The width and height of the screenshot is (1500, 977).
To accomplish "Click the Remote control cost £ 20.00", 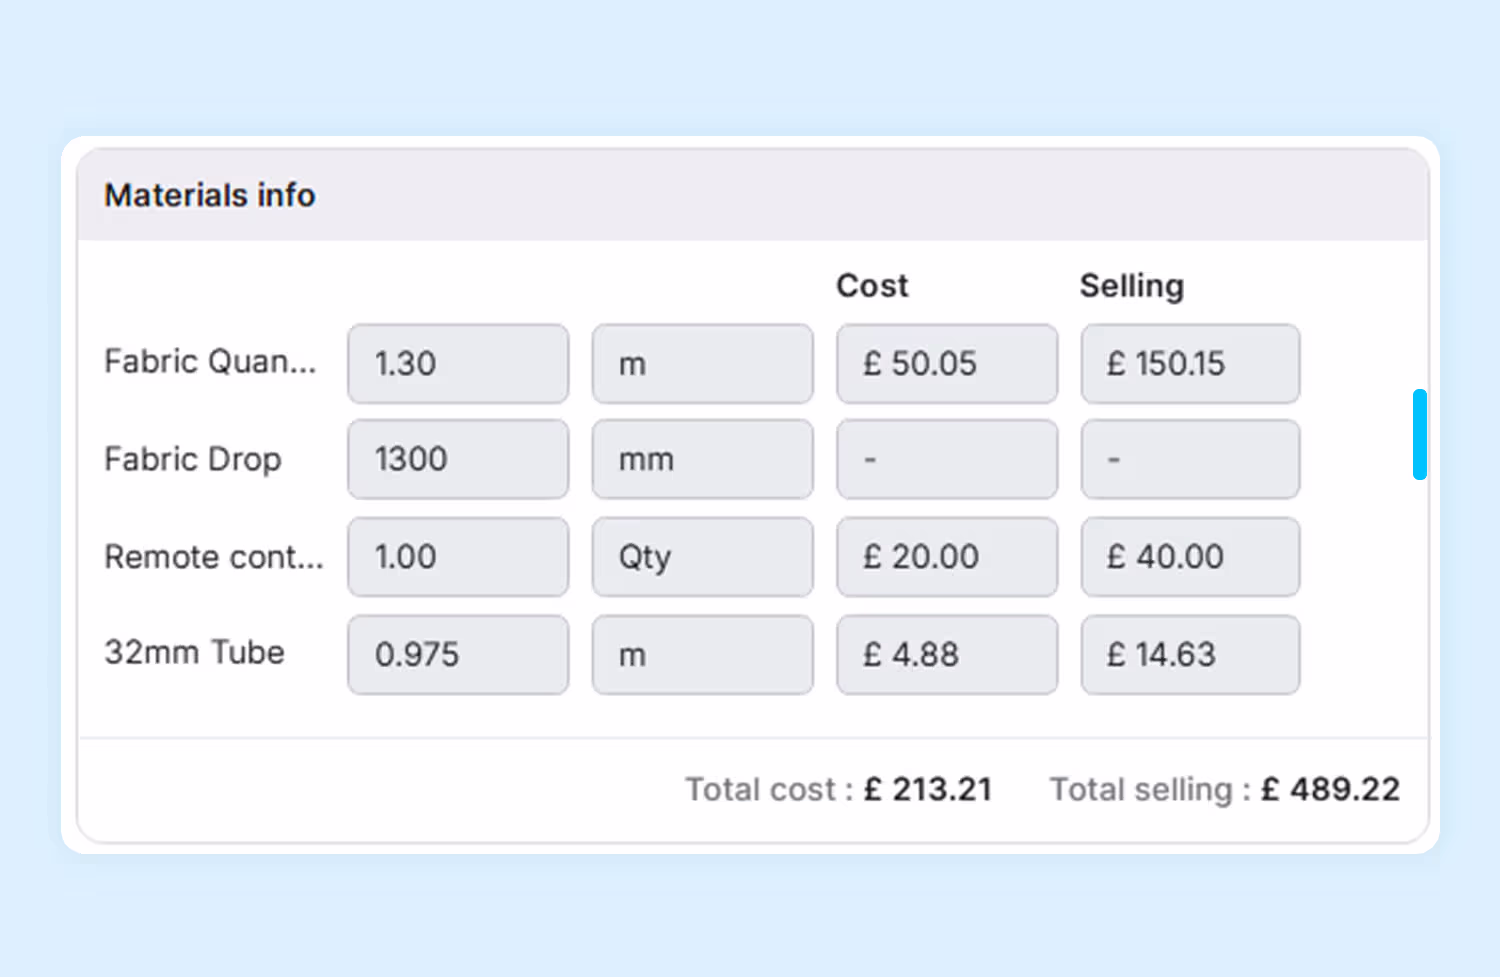I will pos(947,557).
